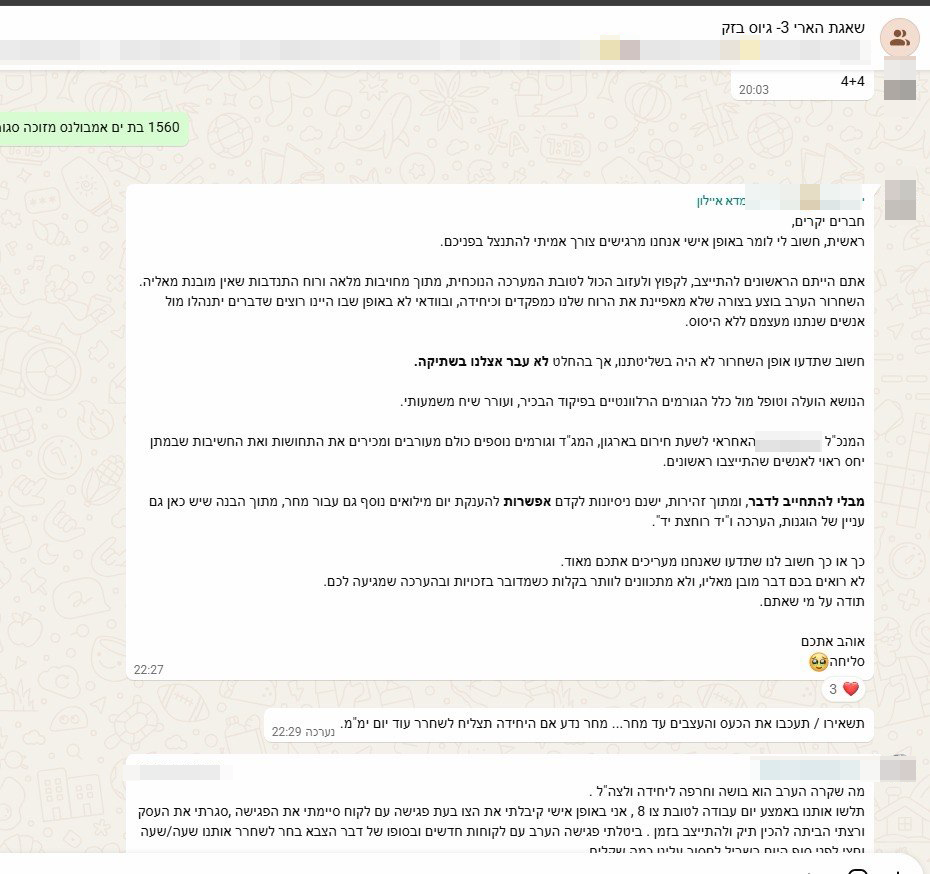Screen dimensions: 930x874
Task: Select the green 1560 בת ים אמבולנס message
Action: (x=94, y=127)
